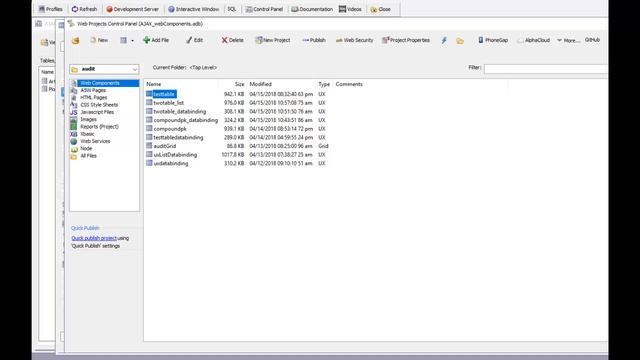Select Node category
Viewport: 640px width, 360px height.
tap(86, 149)
